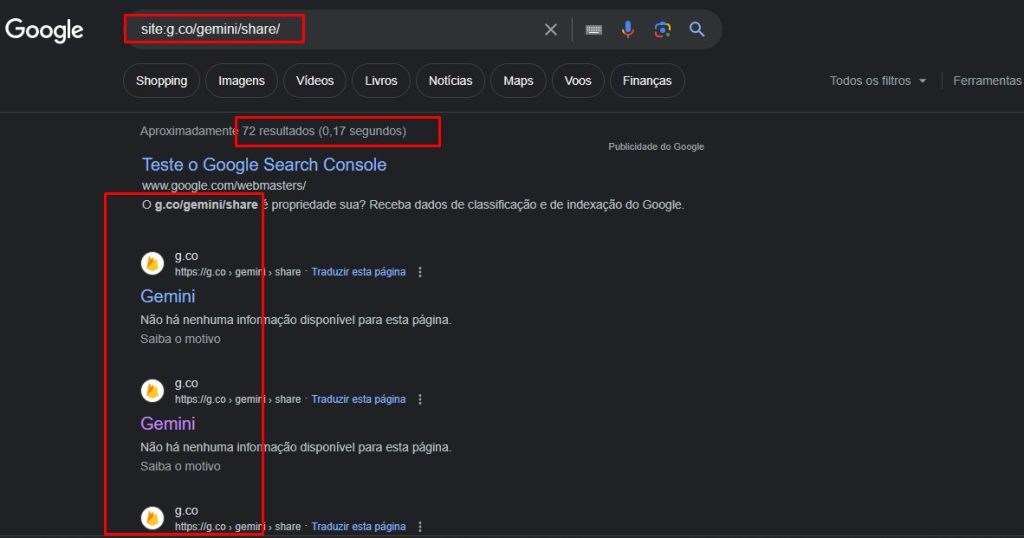
Task: Open Google Lens image search icon
Action: point(662,29)
